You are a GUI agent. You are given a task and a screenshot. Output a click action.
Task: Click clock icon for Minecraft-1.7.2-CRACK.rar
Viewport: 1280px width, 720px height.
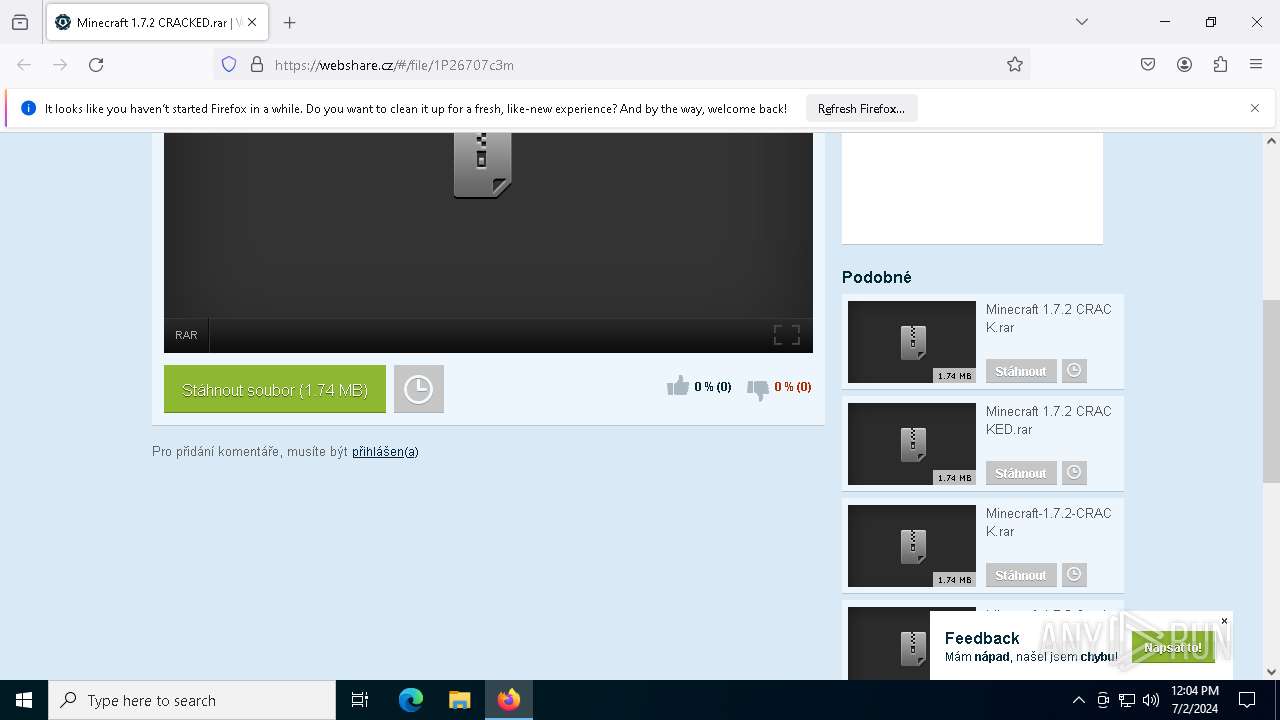coord(1074,575)
